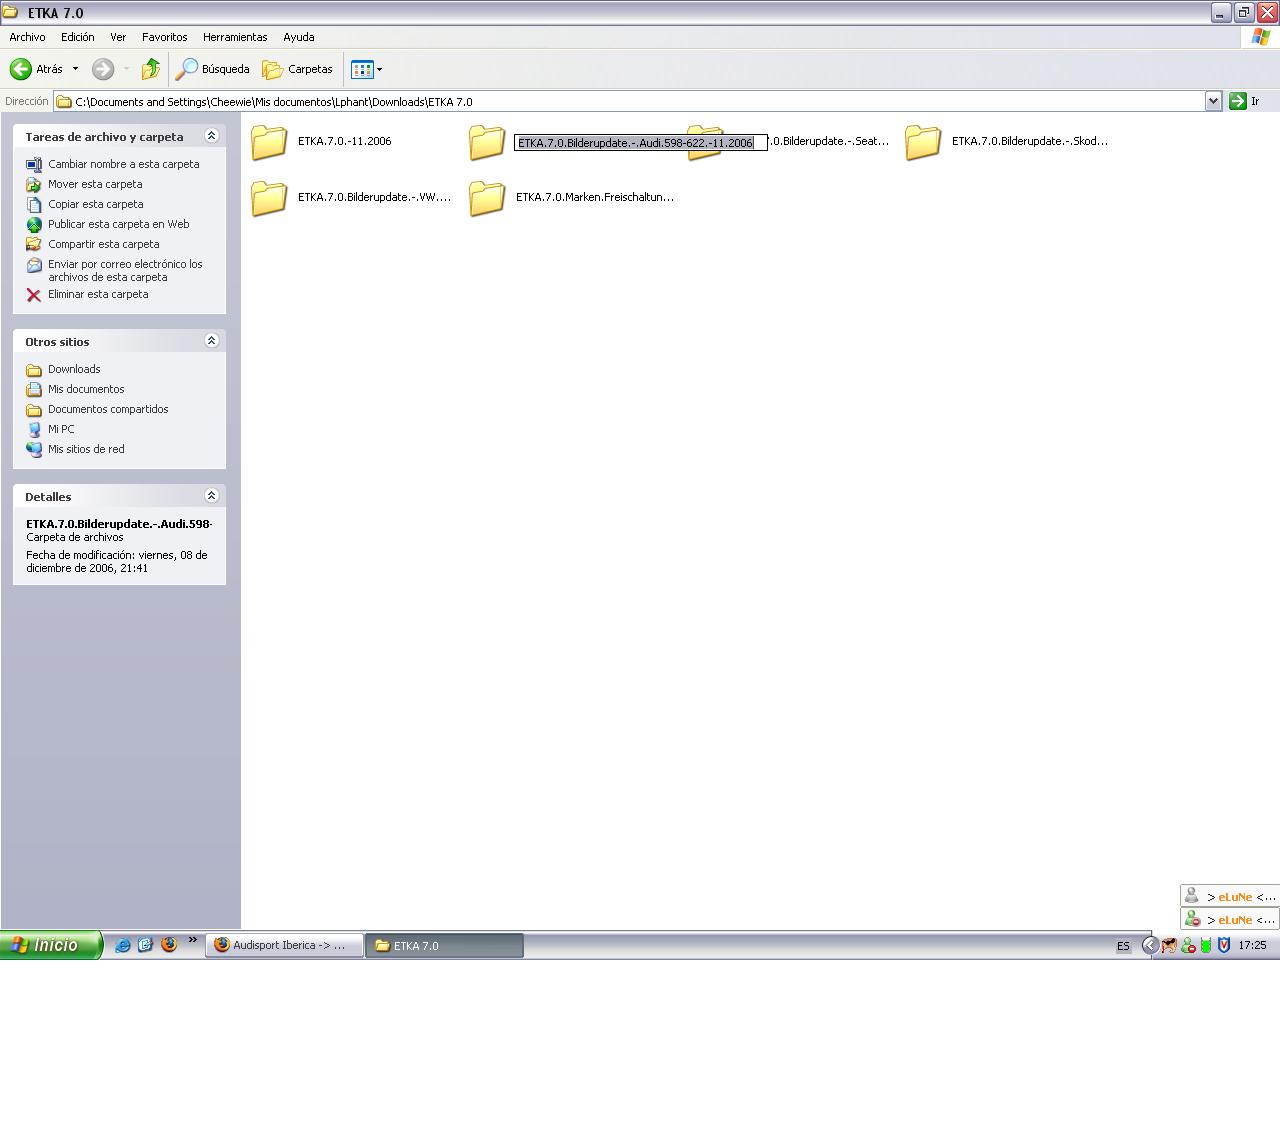Click the red X delete icon
Viewport: 1280px width, 1143px height.
(34, 295)
